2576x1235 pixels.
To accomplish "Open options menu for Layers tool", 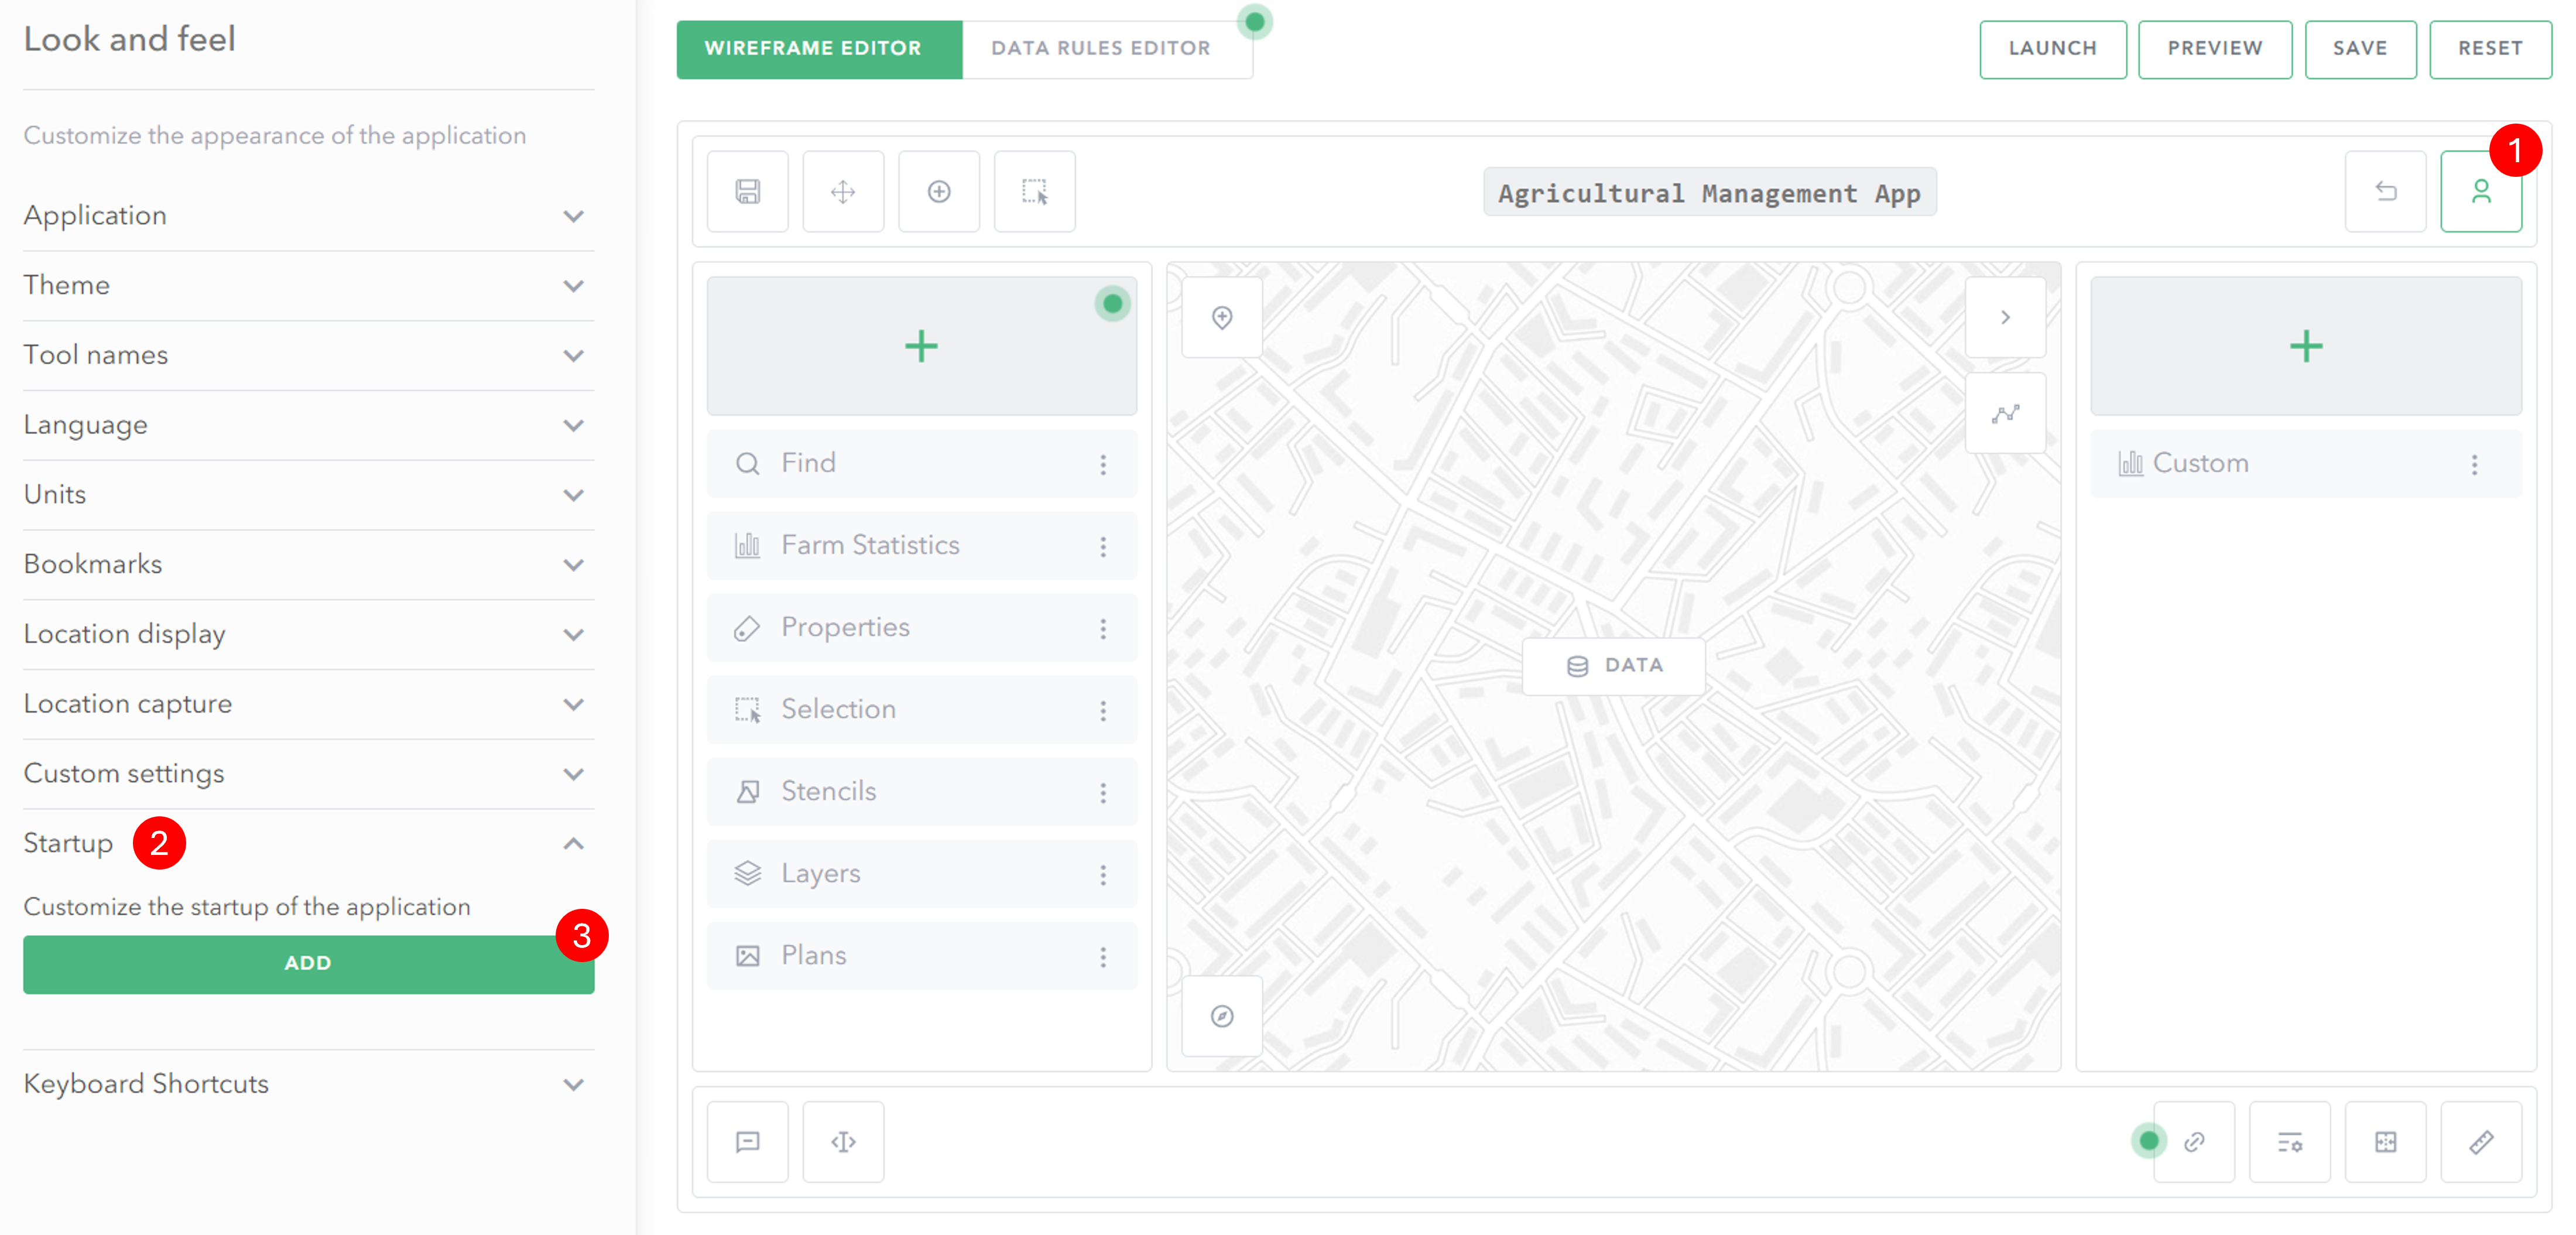I will click(1103, 874).
